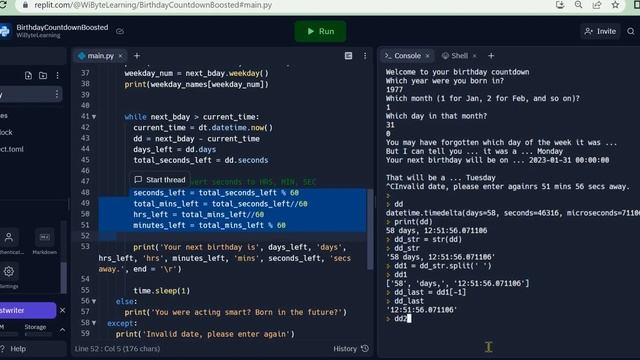Expand the Storage resources chevron
Screen dimensions: 640x360
tap(62, 330)
